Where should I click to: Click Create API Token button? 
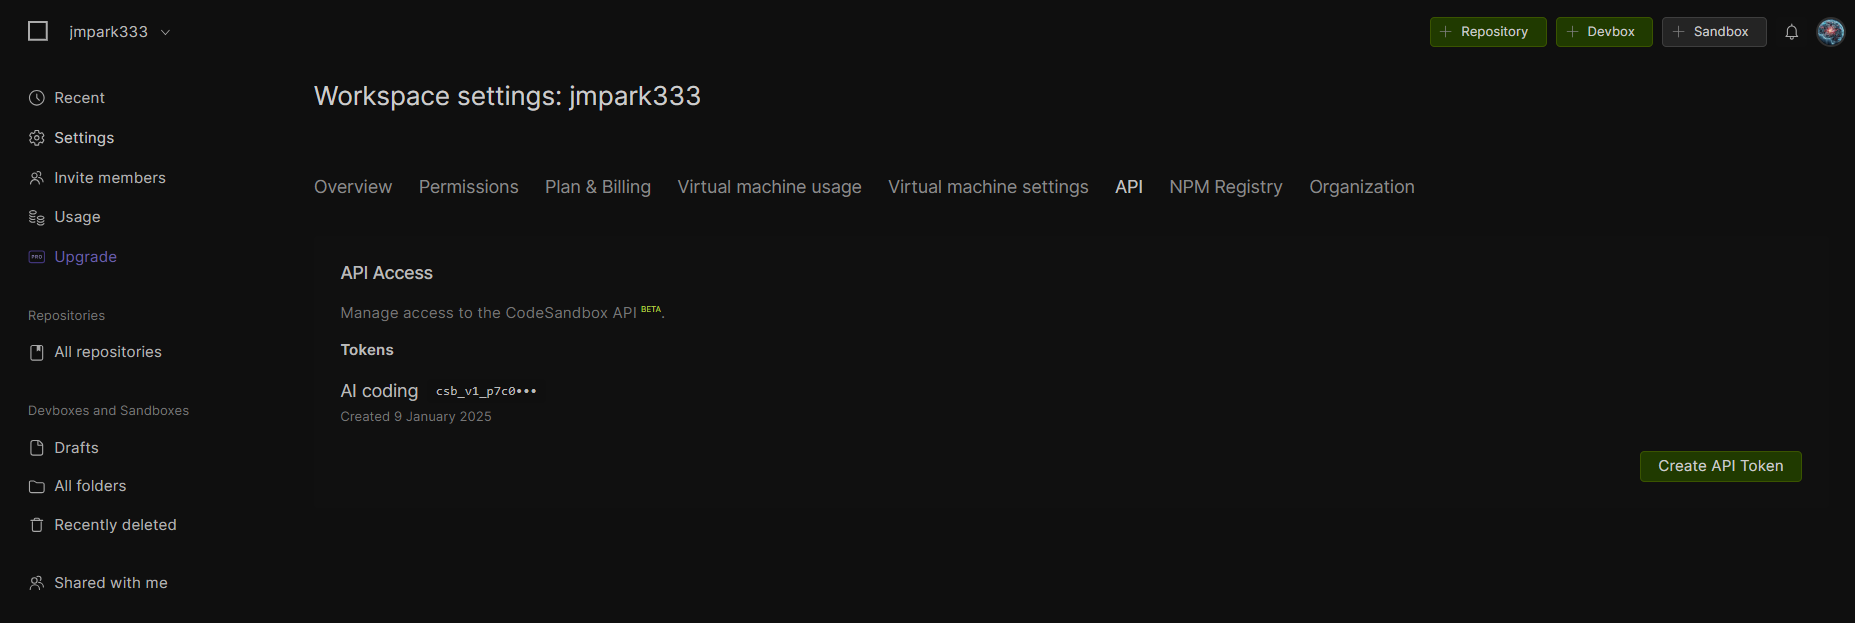pos(1720,466)
